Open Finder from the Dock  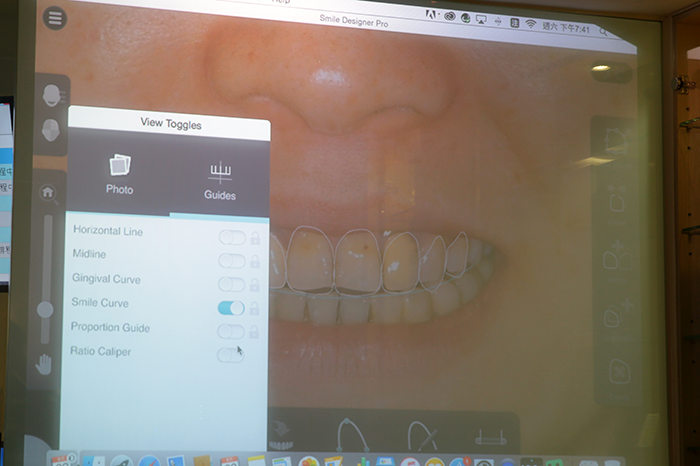tap(94, 462)
